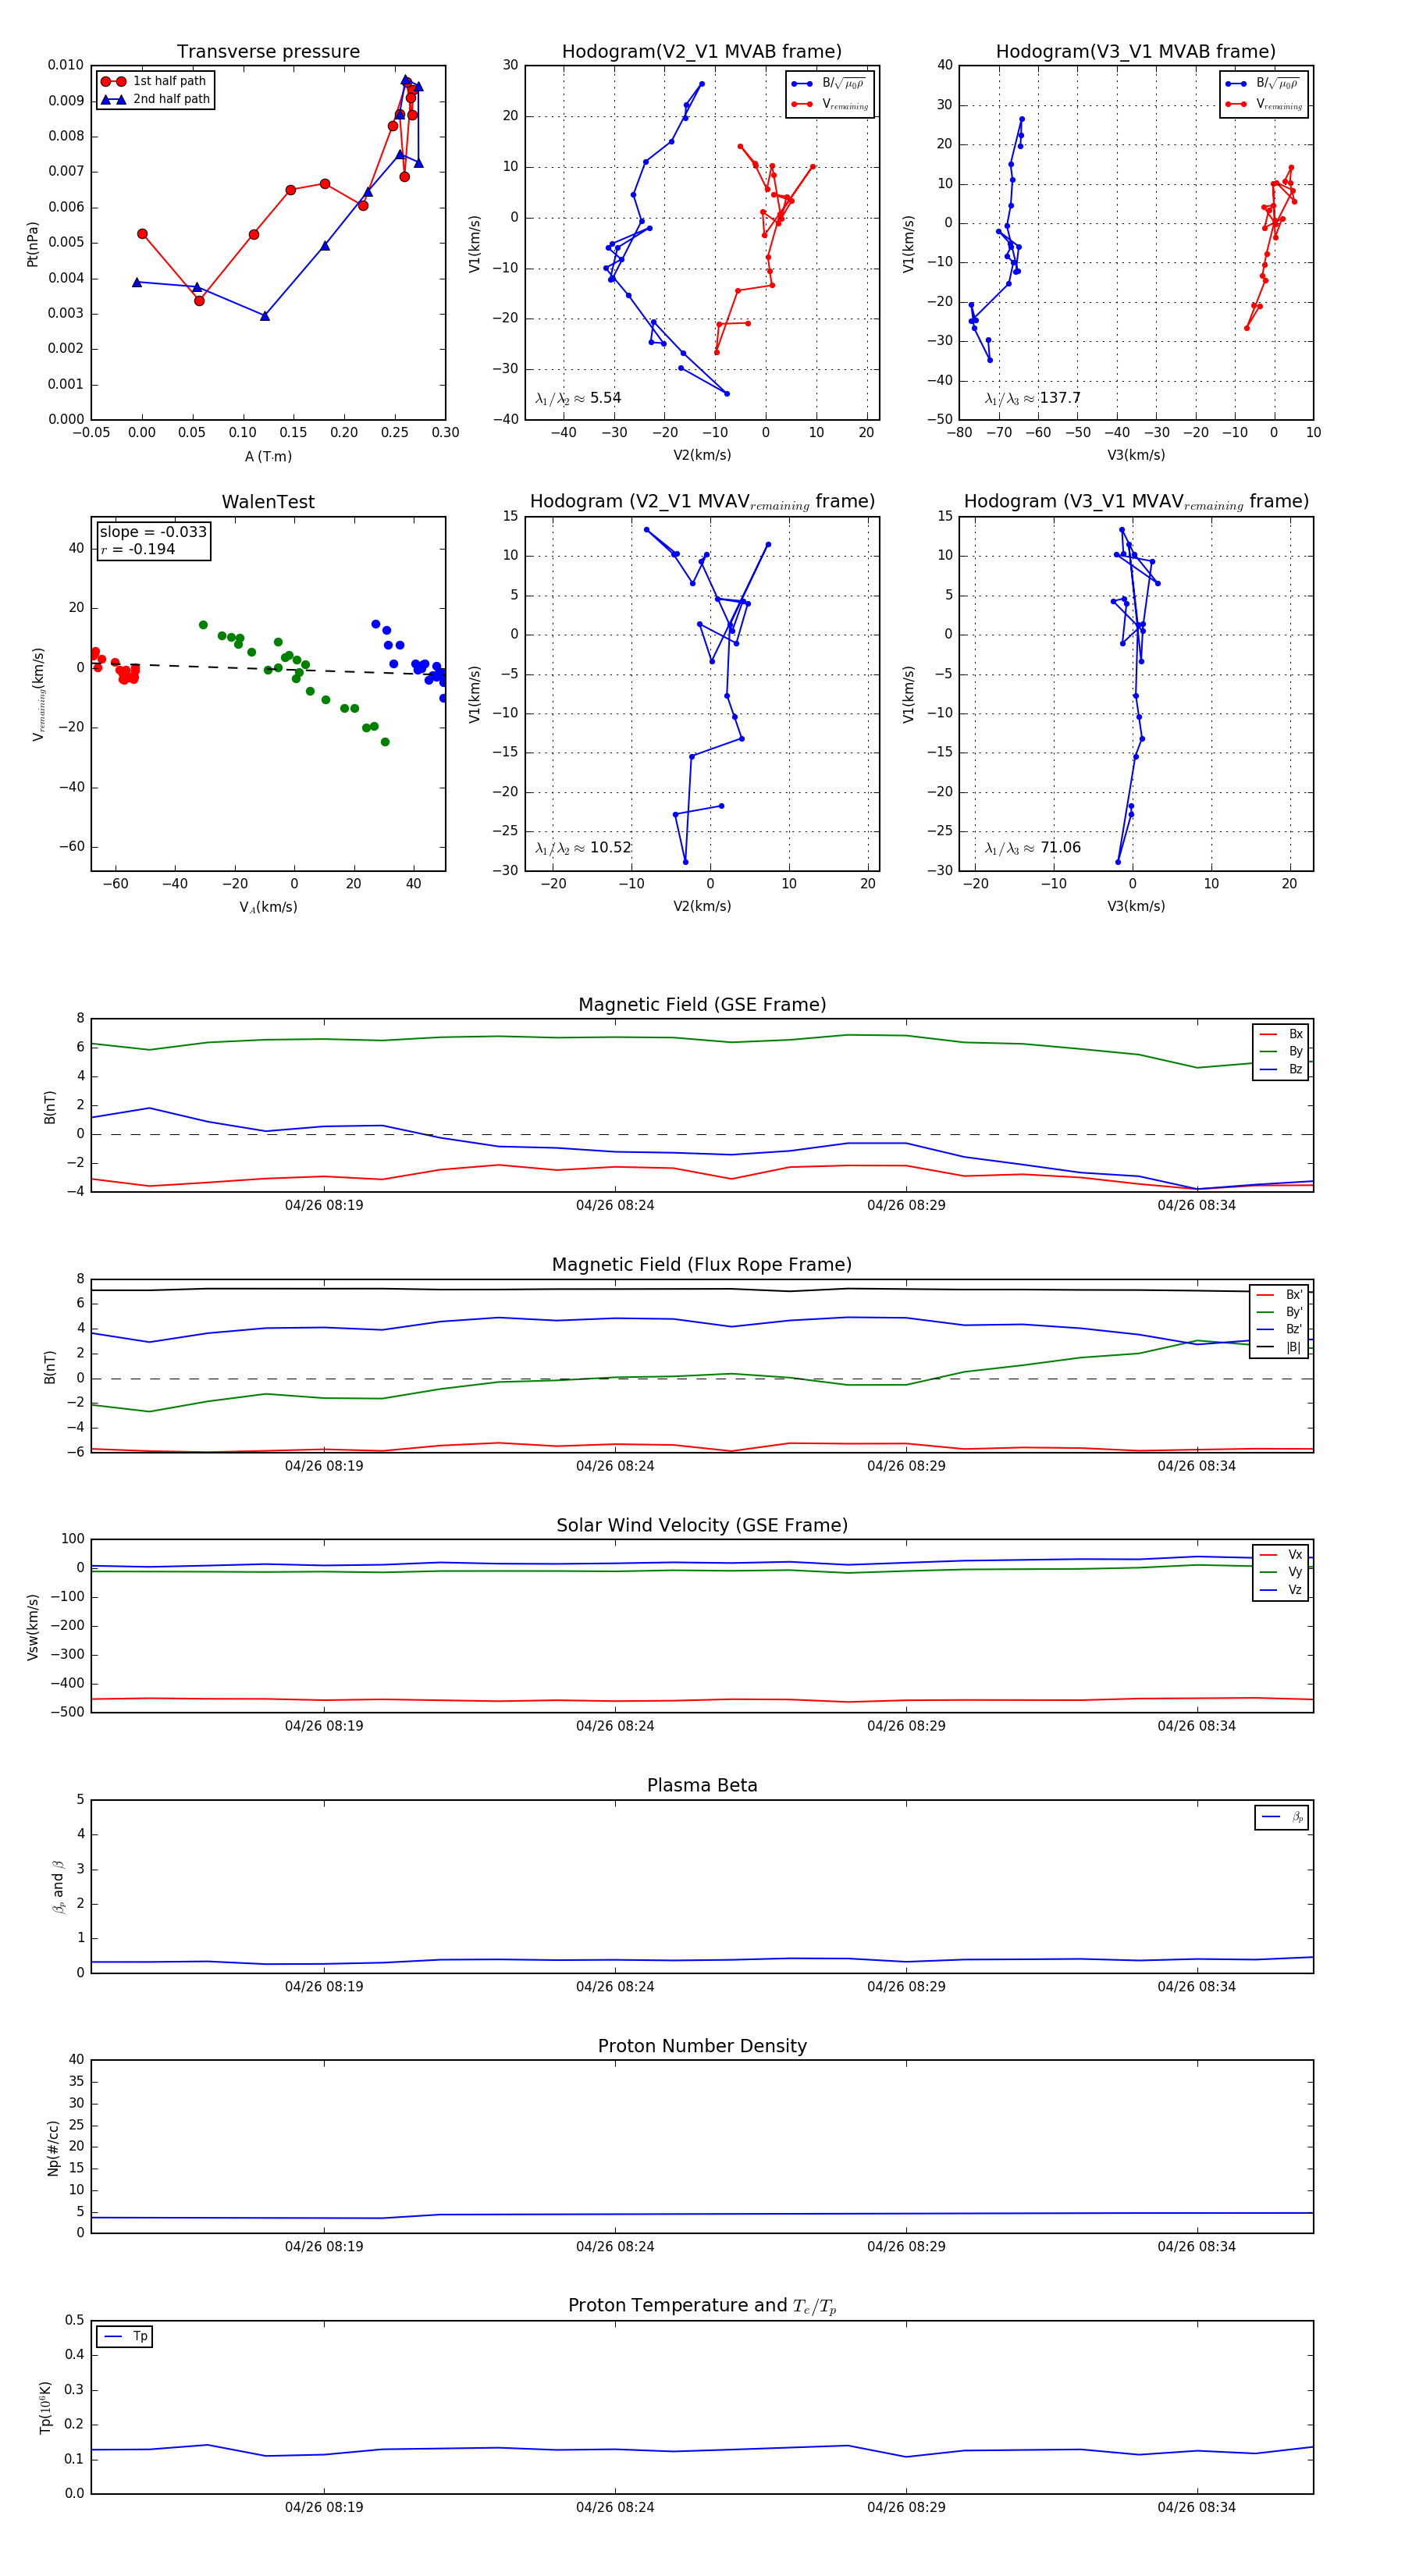The width and height of the screenshot is (1405, 2576).
Task: Click the 'WalenTest' plot title
Action: pyautogui.click(x=268, y=502)
